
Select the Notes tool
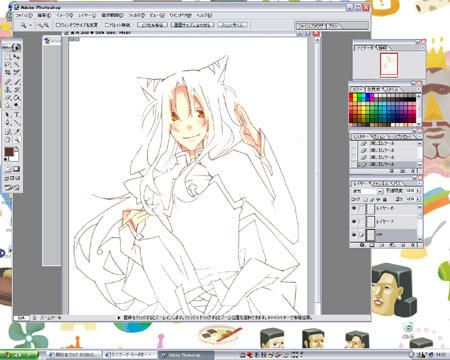8,132
